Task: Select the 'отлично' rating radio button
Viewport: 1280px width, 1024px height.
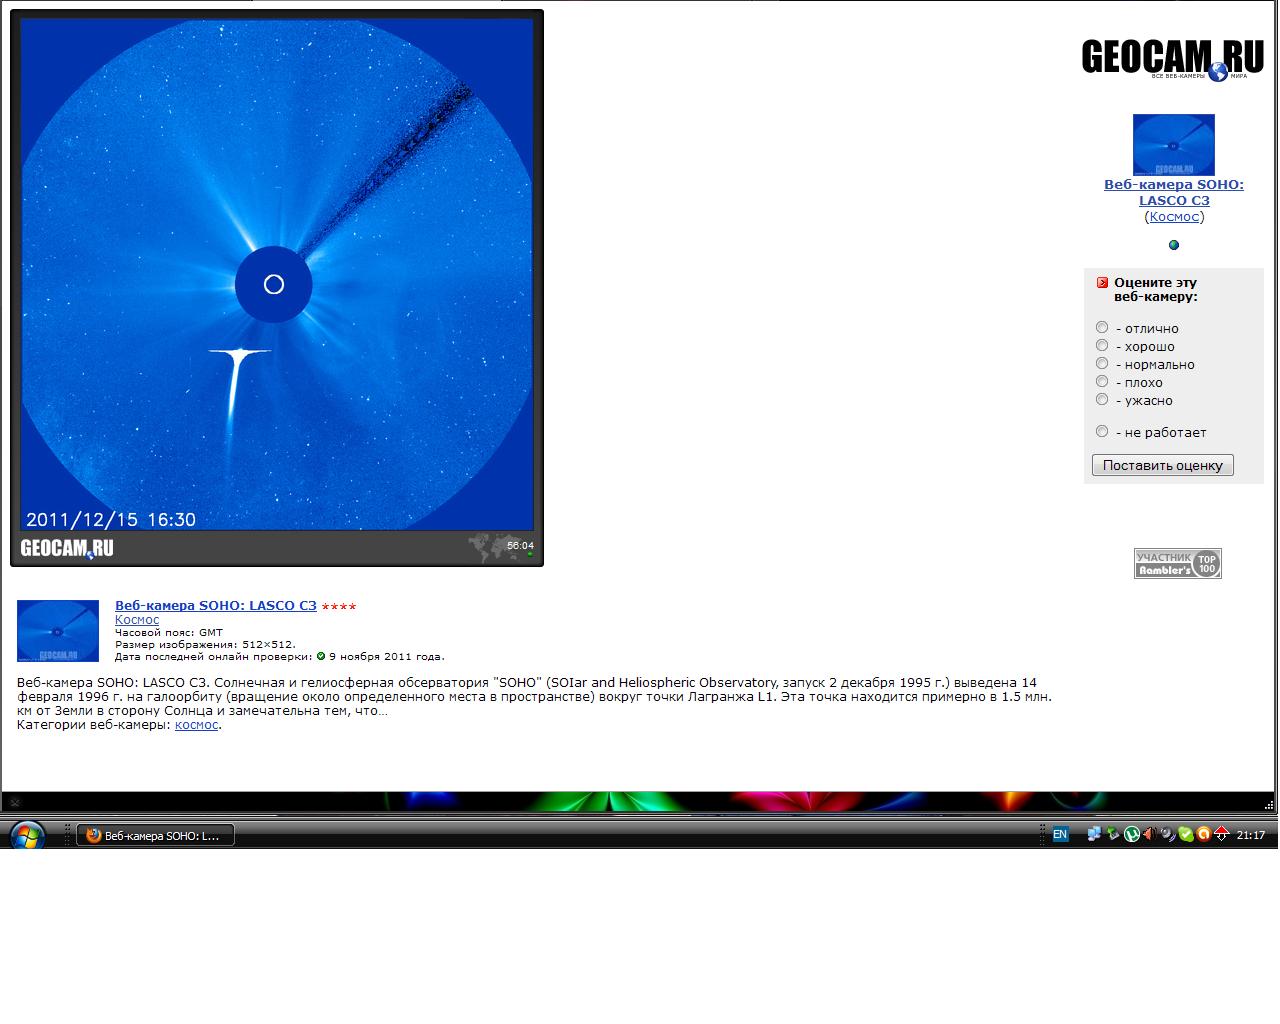Action: point(1102,327)
